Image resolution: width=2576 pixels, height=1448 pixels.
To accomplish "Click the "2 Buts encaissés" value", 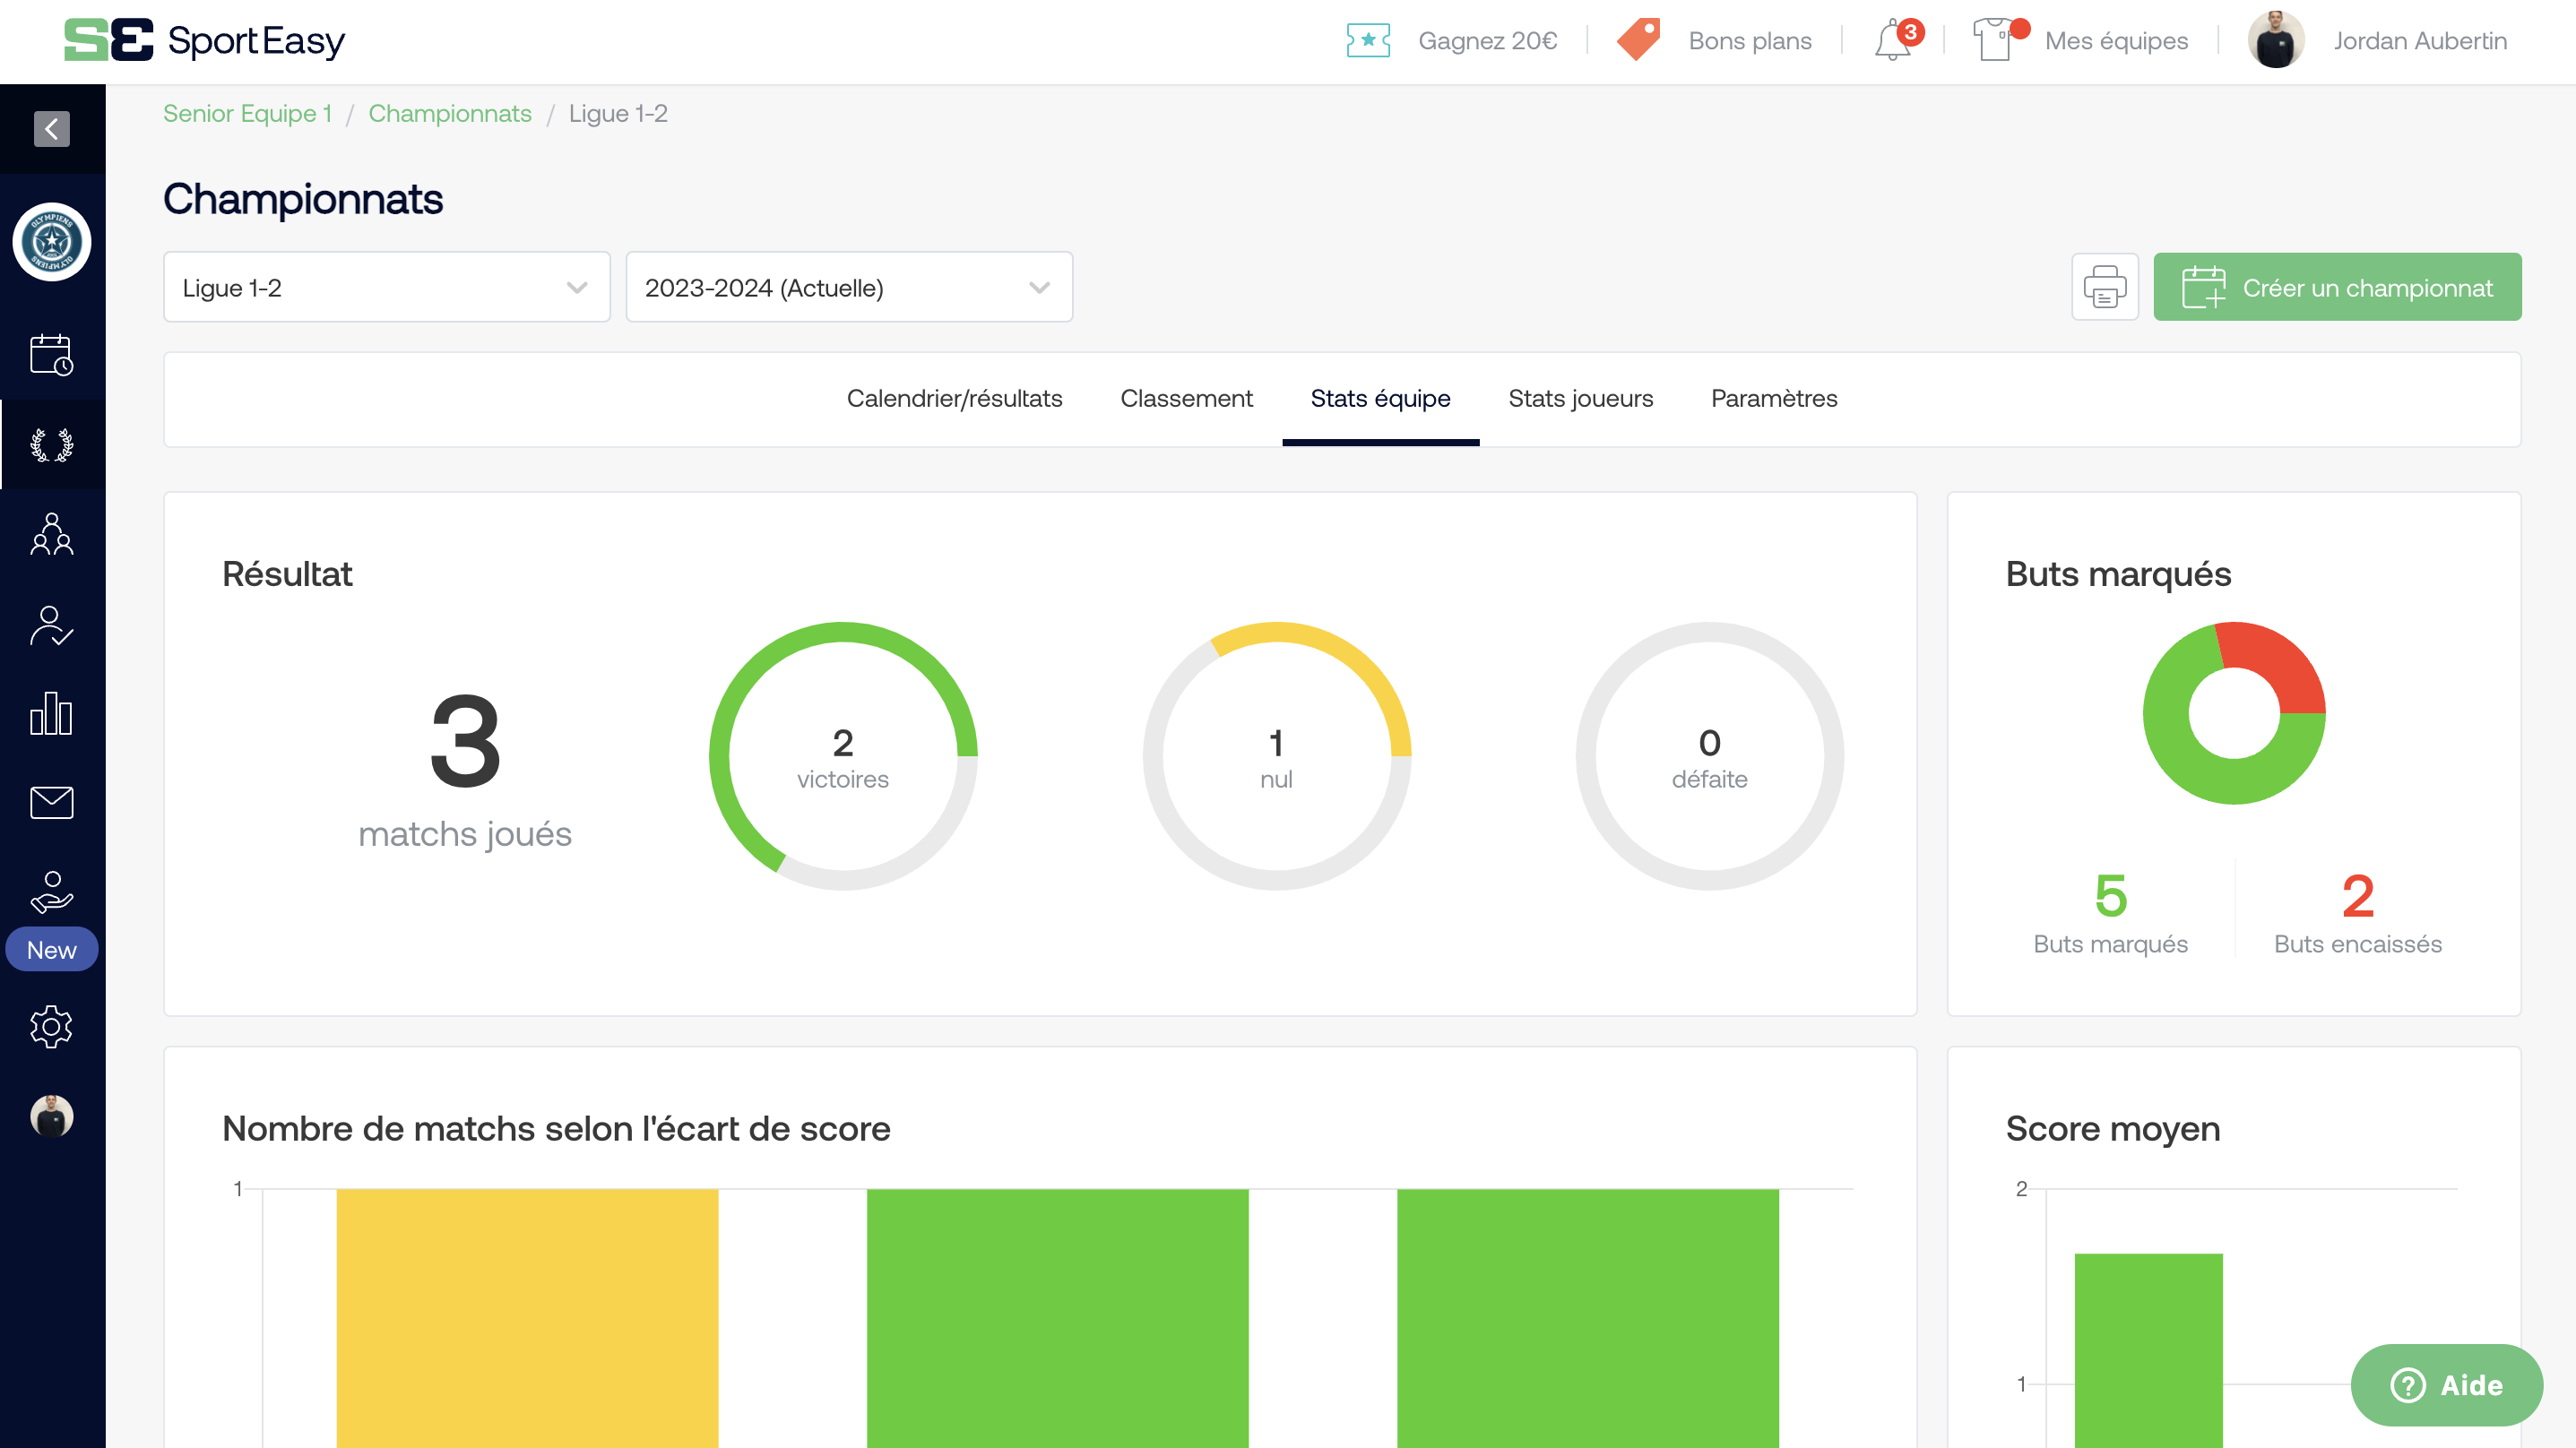I will coord(2358,913).
